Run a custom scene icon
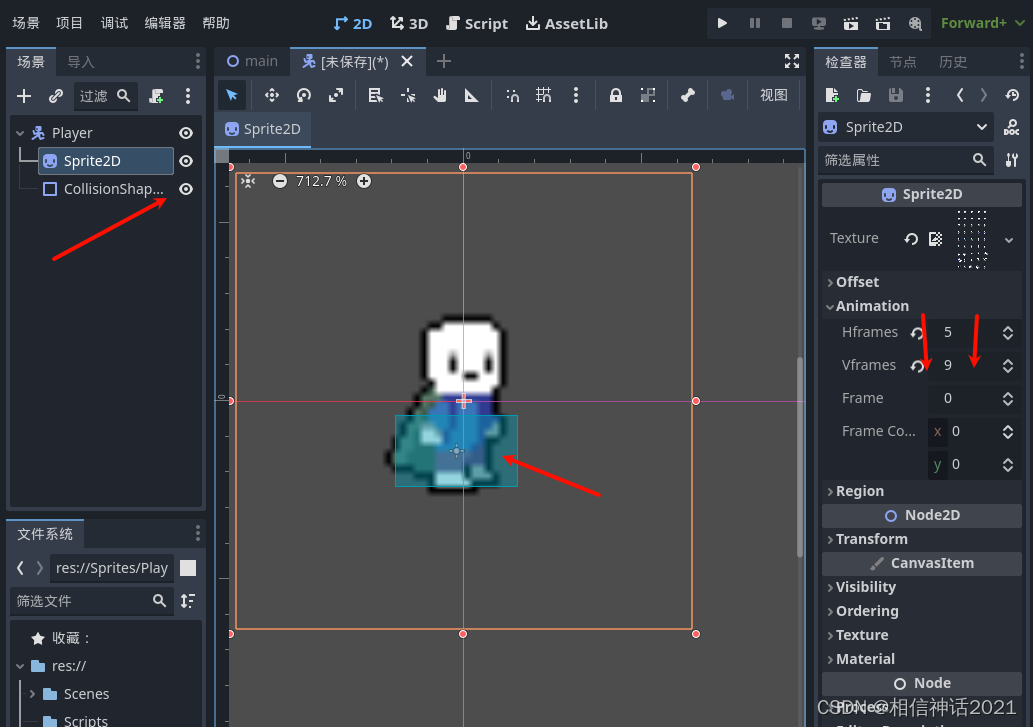1033x727 pixels. [883, 23]
